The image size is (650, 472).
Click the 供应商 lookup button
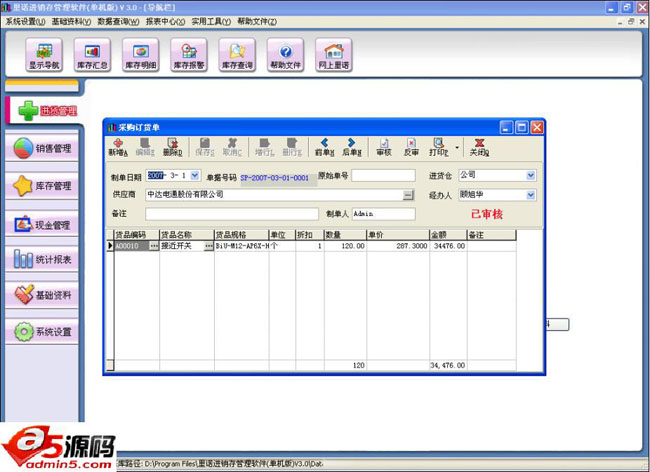[x=408, y=195]
